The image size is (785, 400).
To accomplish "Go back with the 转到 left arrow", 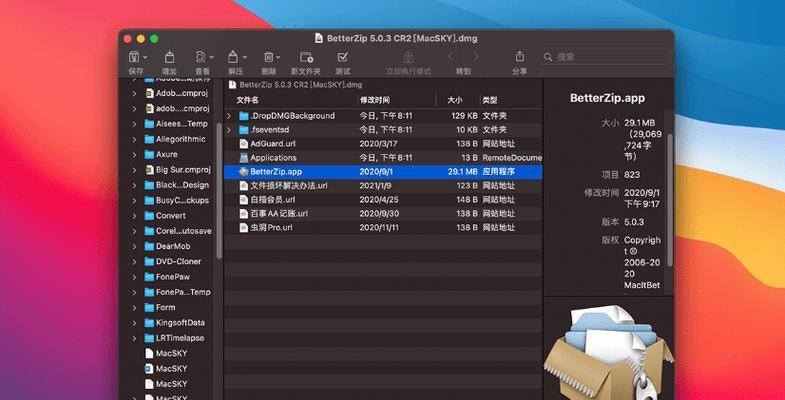I will tap(450, 57).
